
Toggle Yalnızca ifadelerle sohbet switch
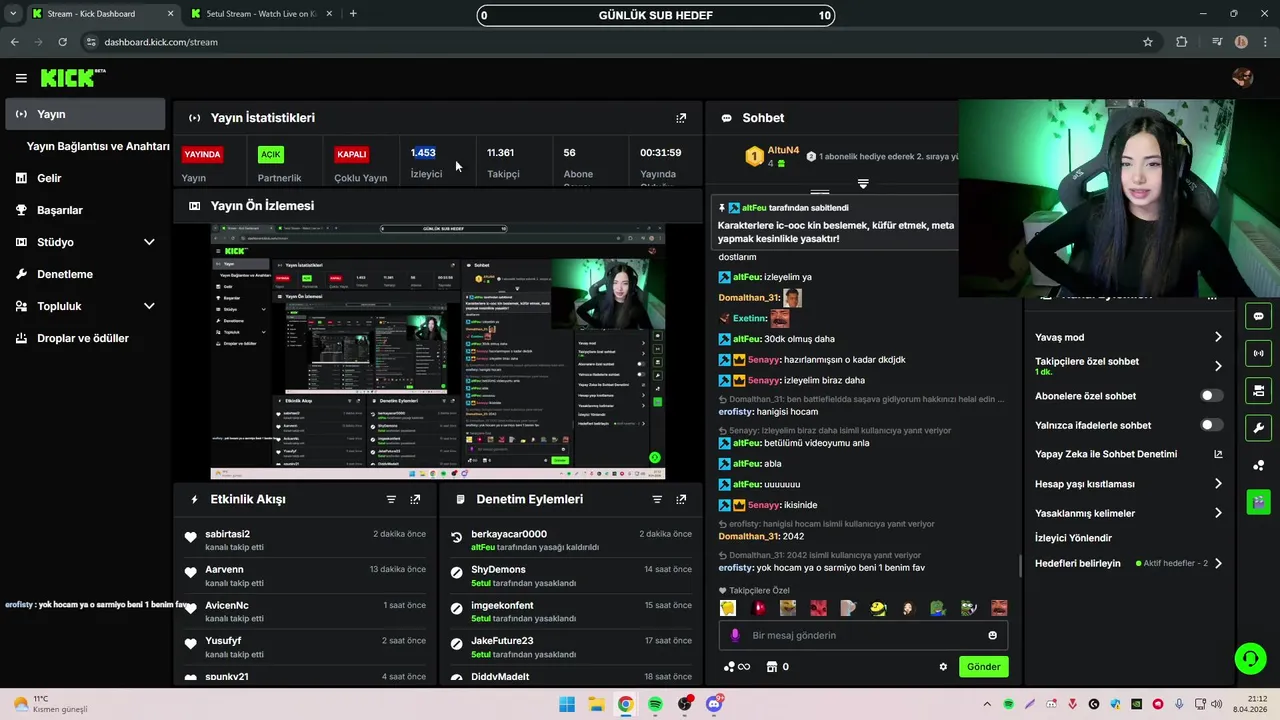coord(1212,425)
